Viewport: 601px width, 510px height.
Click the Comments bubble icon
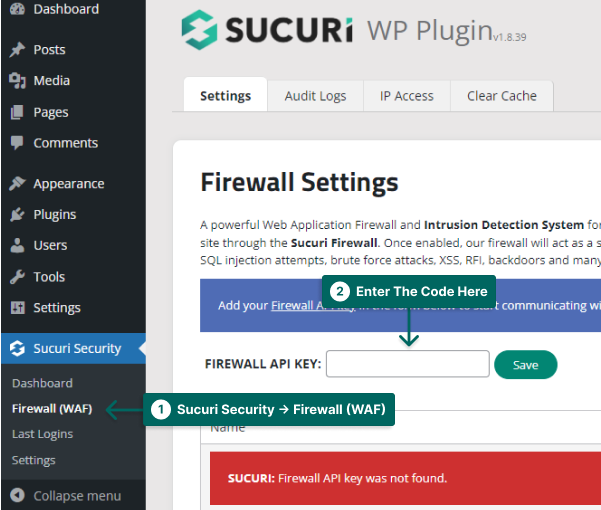coord(17,143)
